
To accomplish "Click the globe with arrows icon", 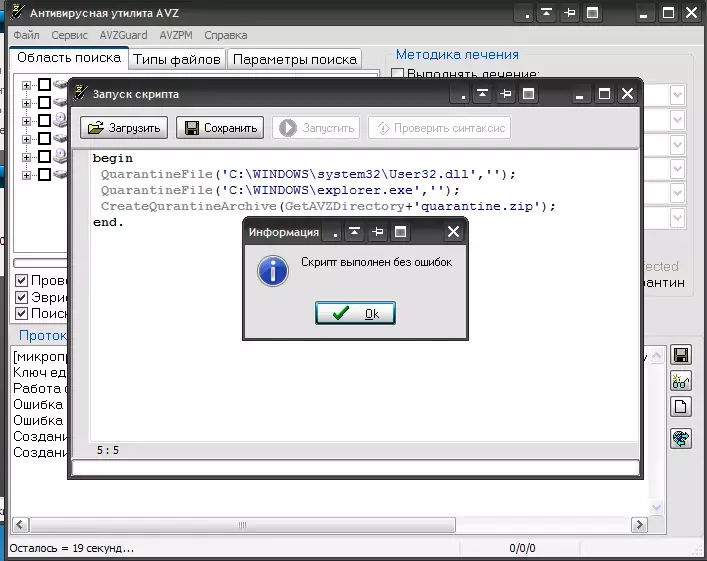I will [x=681, y=438].
